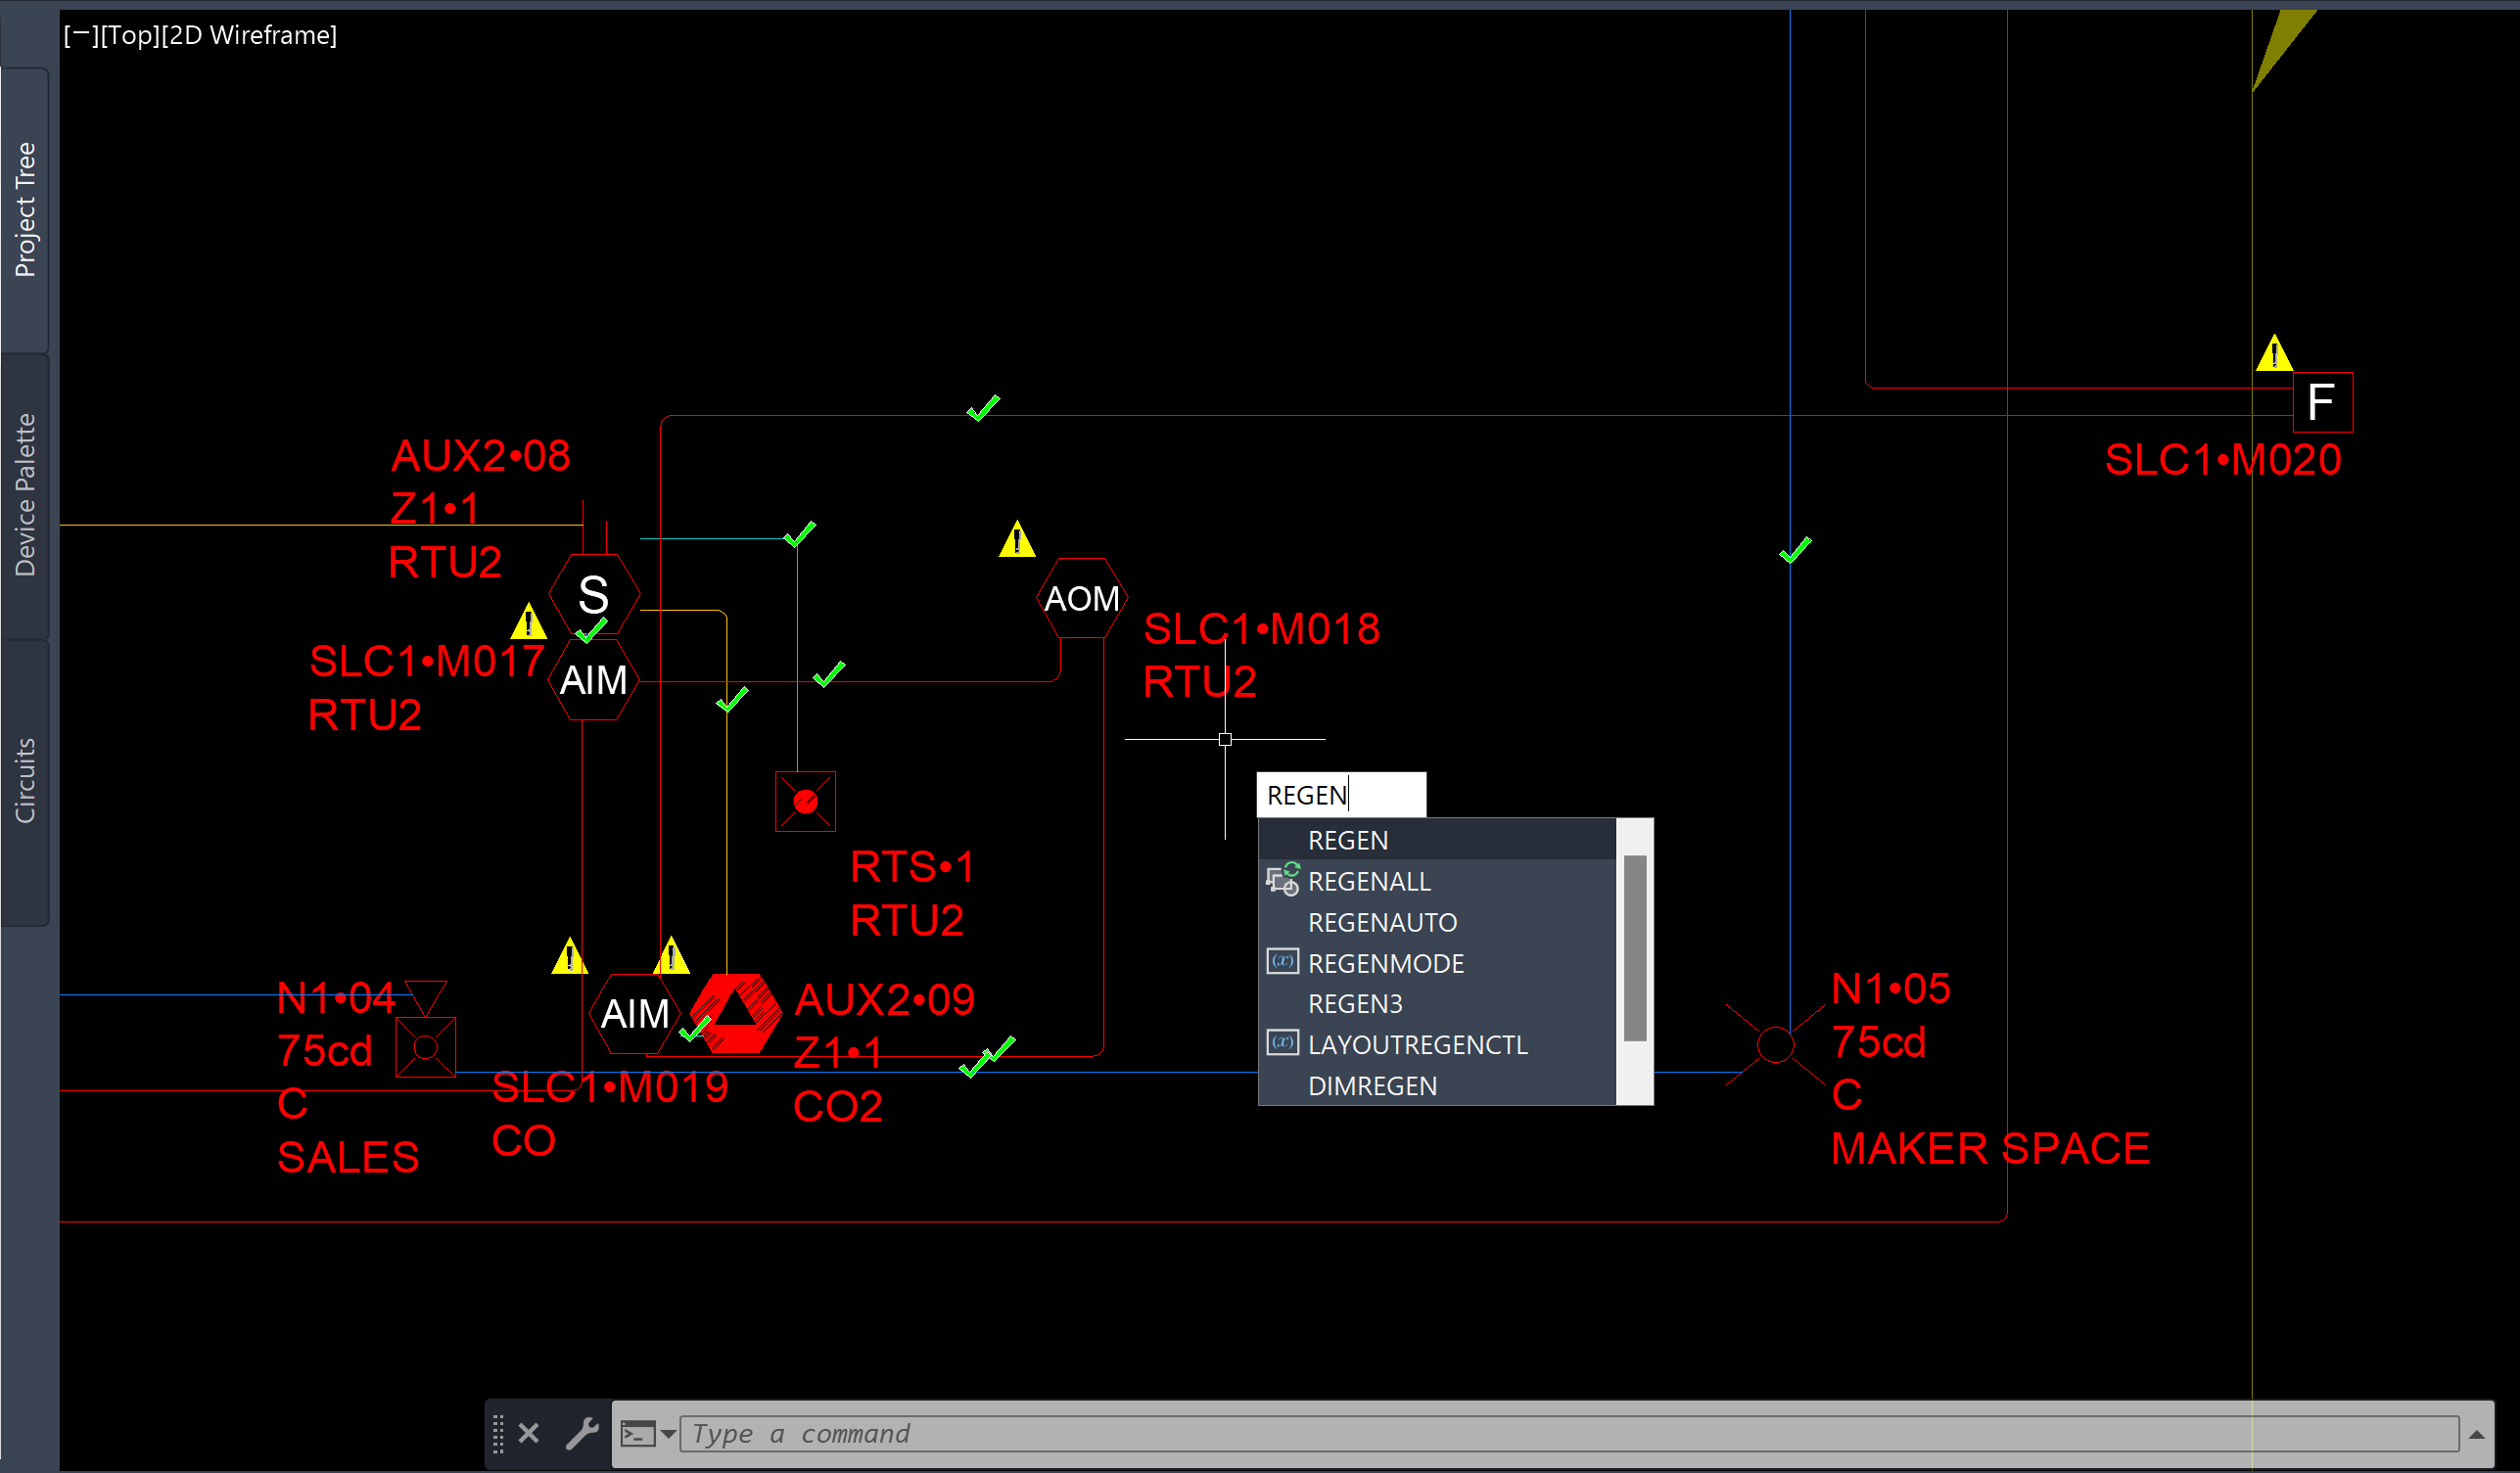Select the F device box
This screenshot has width=2520, height=1473.
click(2322, 402)
